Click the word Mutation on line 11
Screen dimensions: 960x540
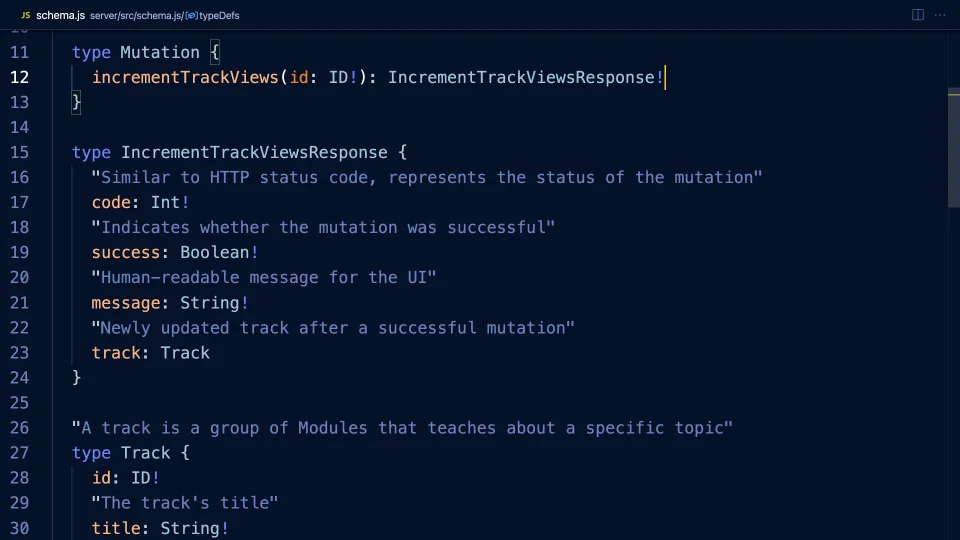(160, 52)
